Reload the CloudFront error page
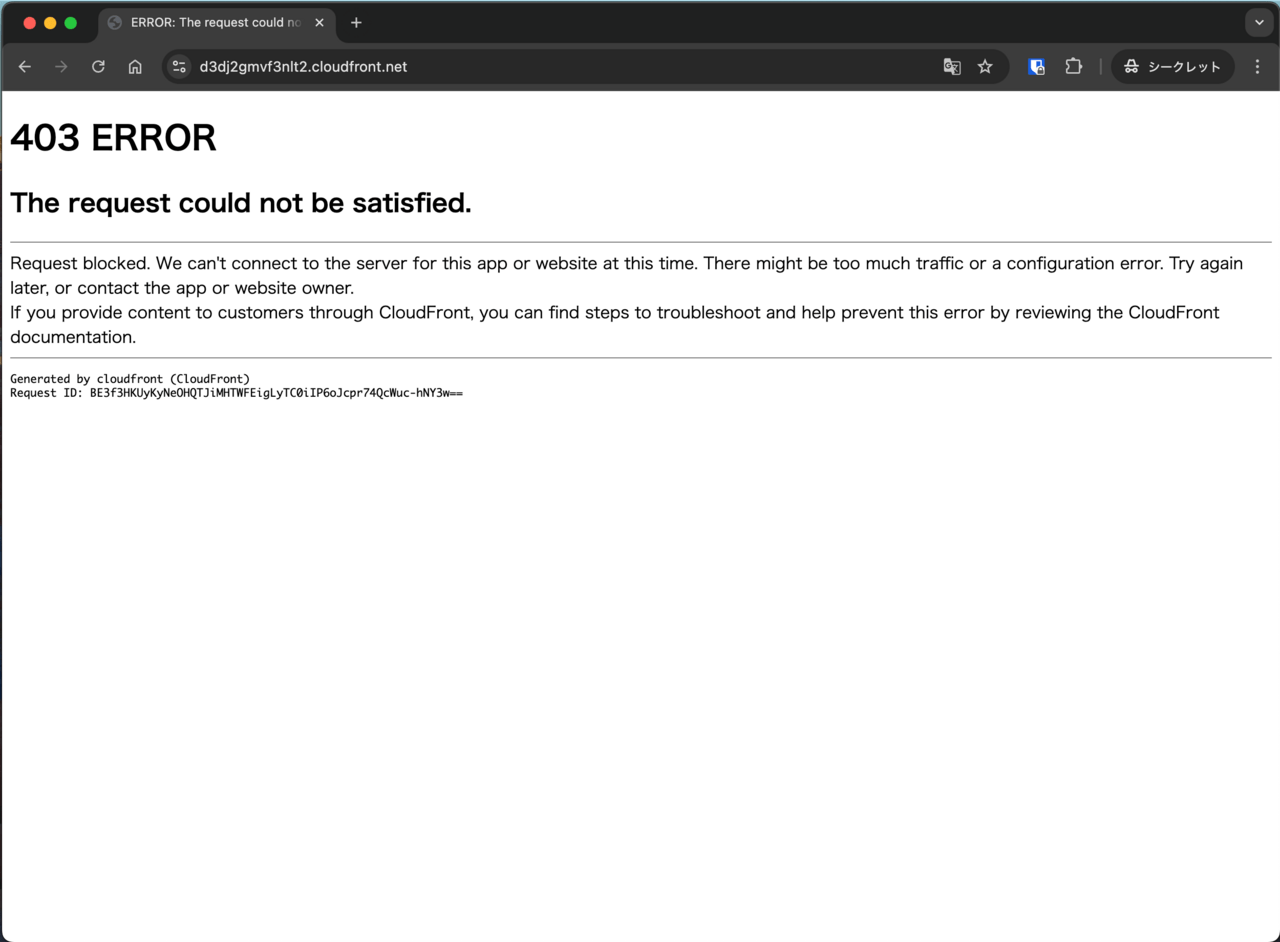 [98, 67]
